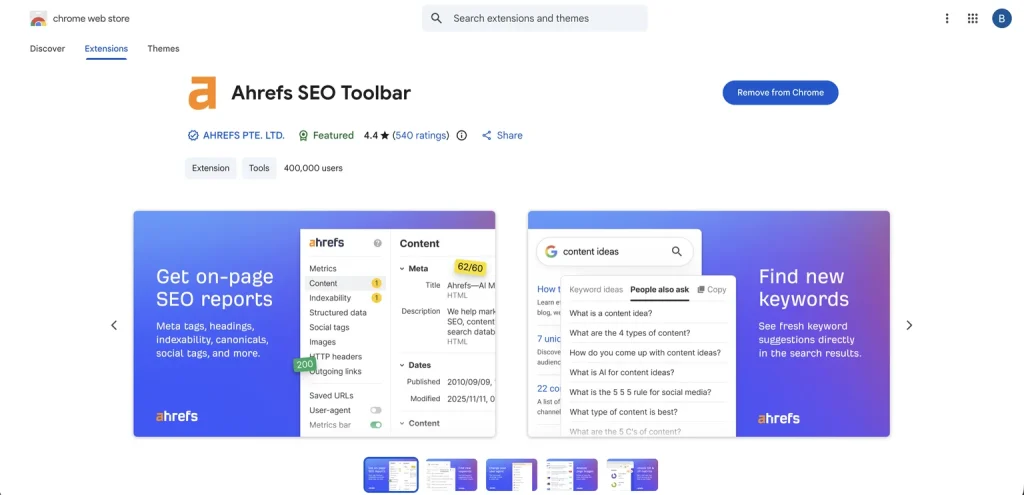
Task: Select the Extensions tab
Action: coord(106,48)
